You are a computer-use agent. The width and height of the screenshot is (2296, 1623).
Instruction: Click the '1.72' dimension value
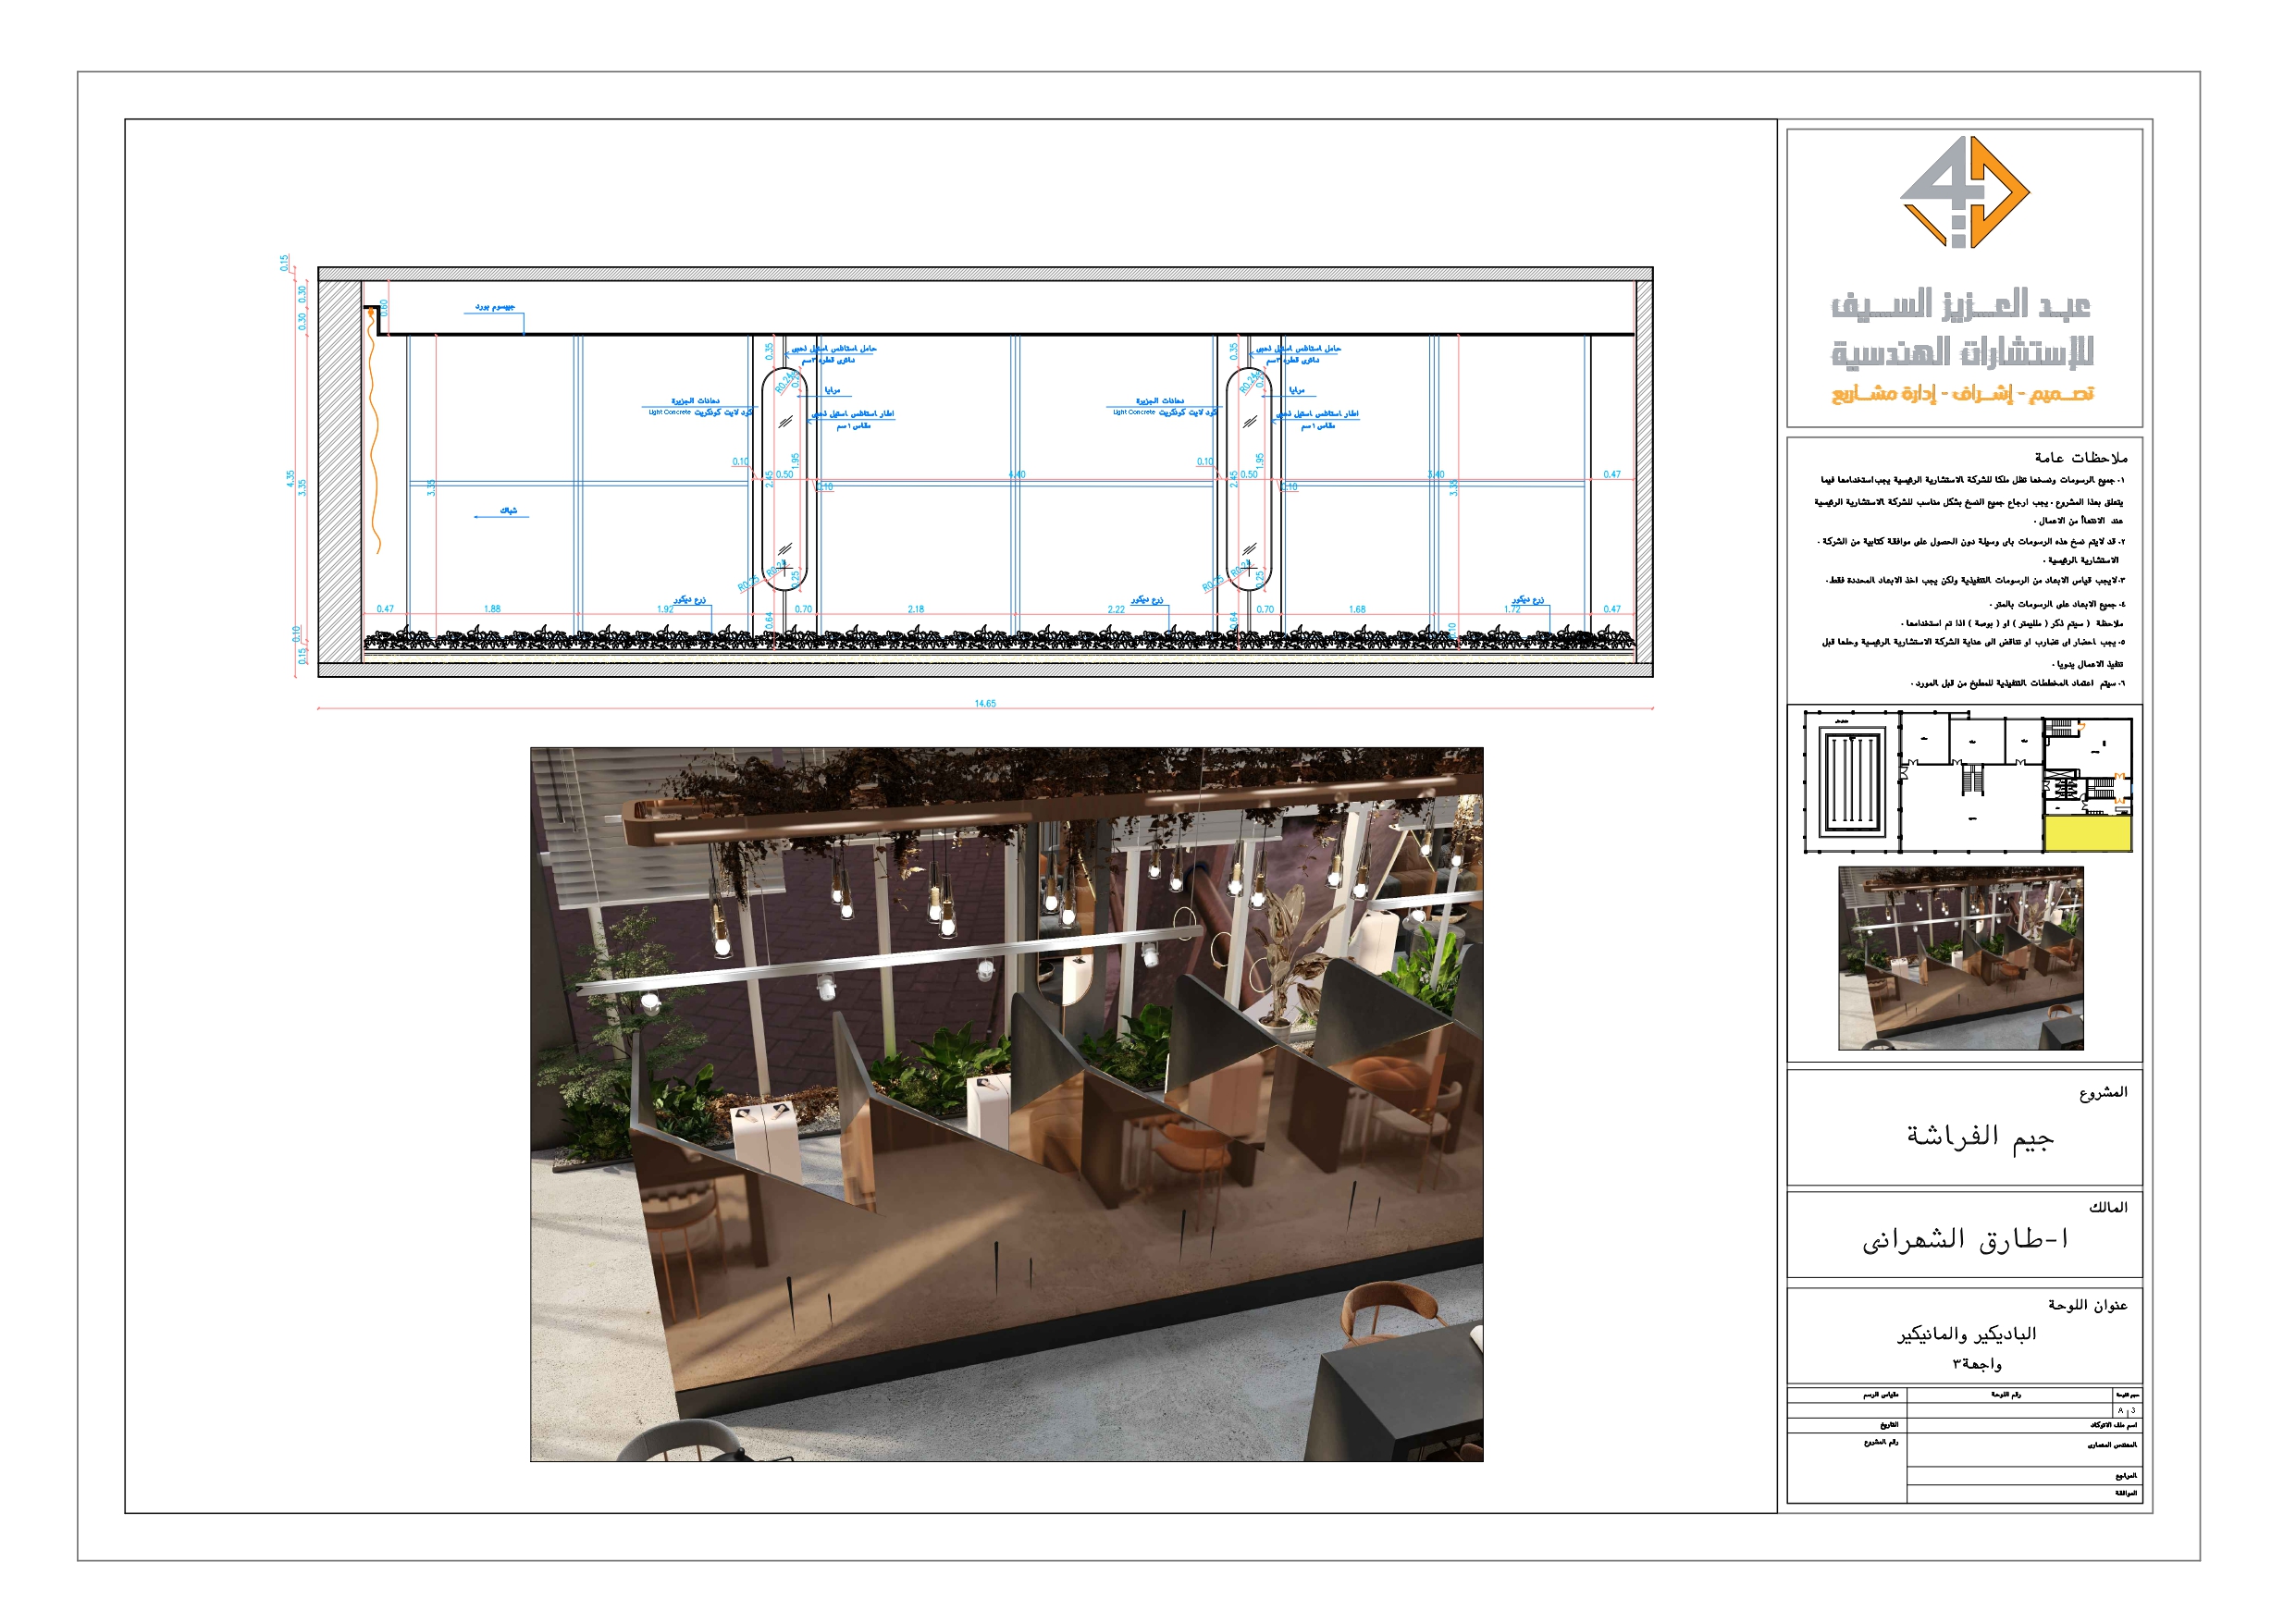(x=1511, y=608)
